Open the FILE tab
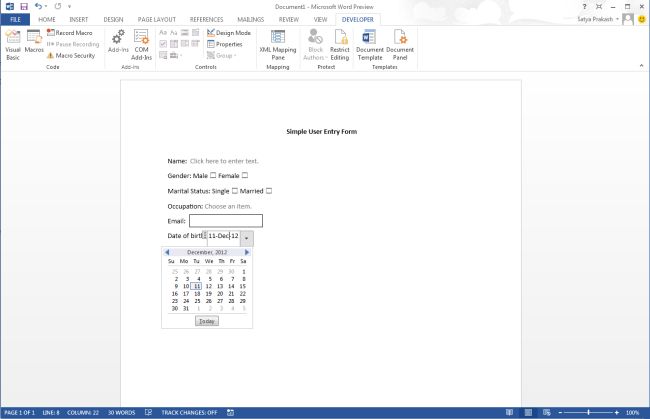Screen dimensions: 650x419 point(15,19)
